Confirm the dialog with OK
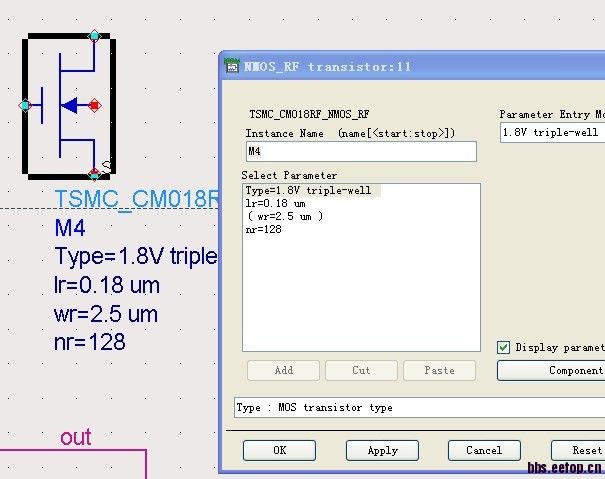 click(x=279, y=450)
